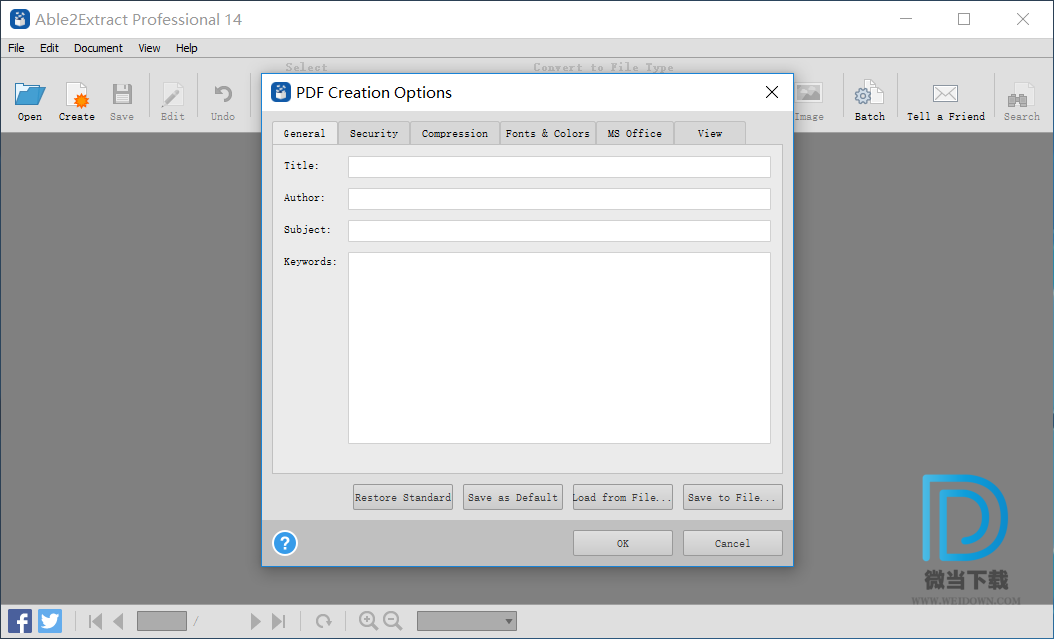Open help with the question mark icon
Viewport: 1054px width, 639px height.
pyautogui.click(x=284, y=543)
